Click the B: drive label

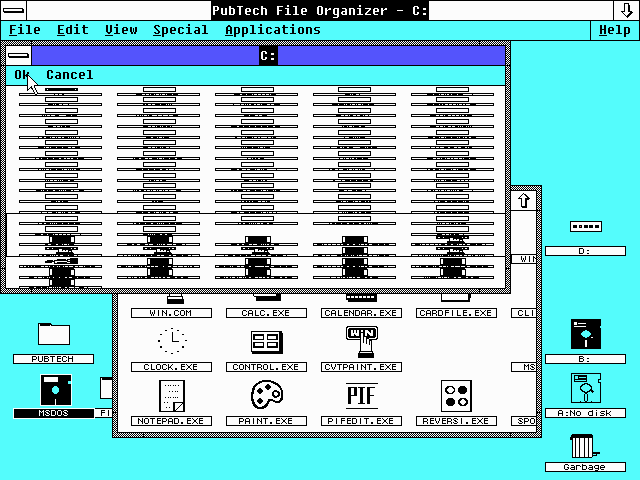coord(585,359)
